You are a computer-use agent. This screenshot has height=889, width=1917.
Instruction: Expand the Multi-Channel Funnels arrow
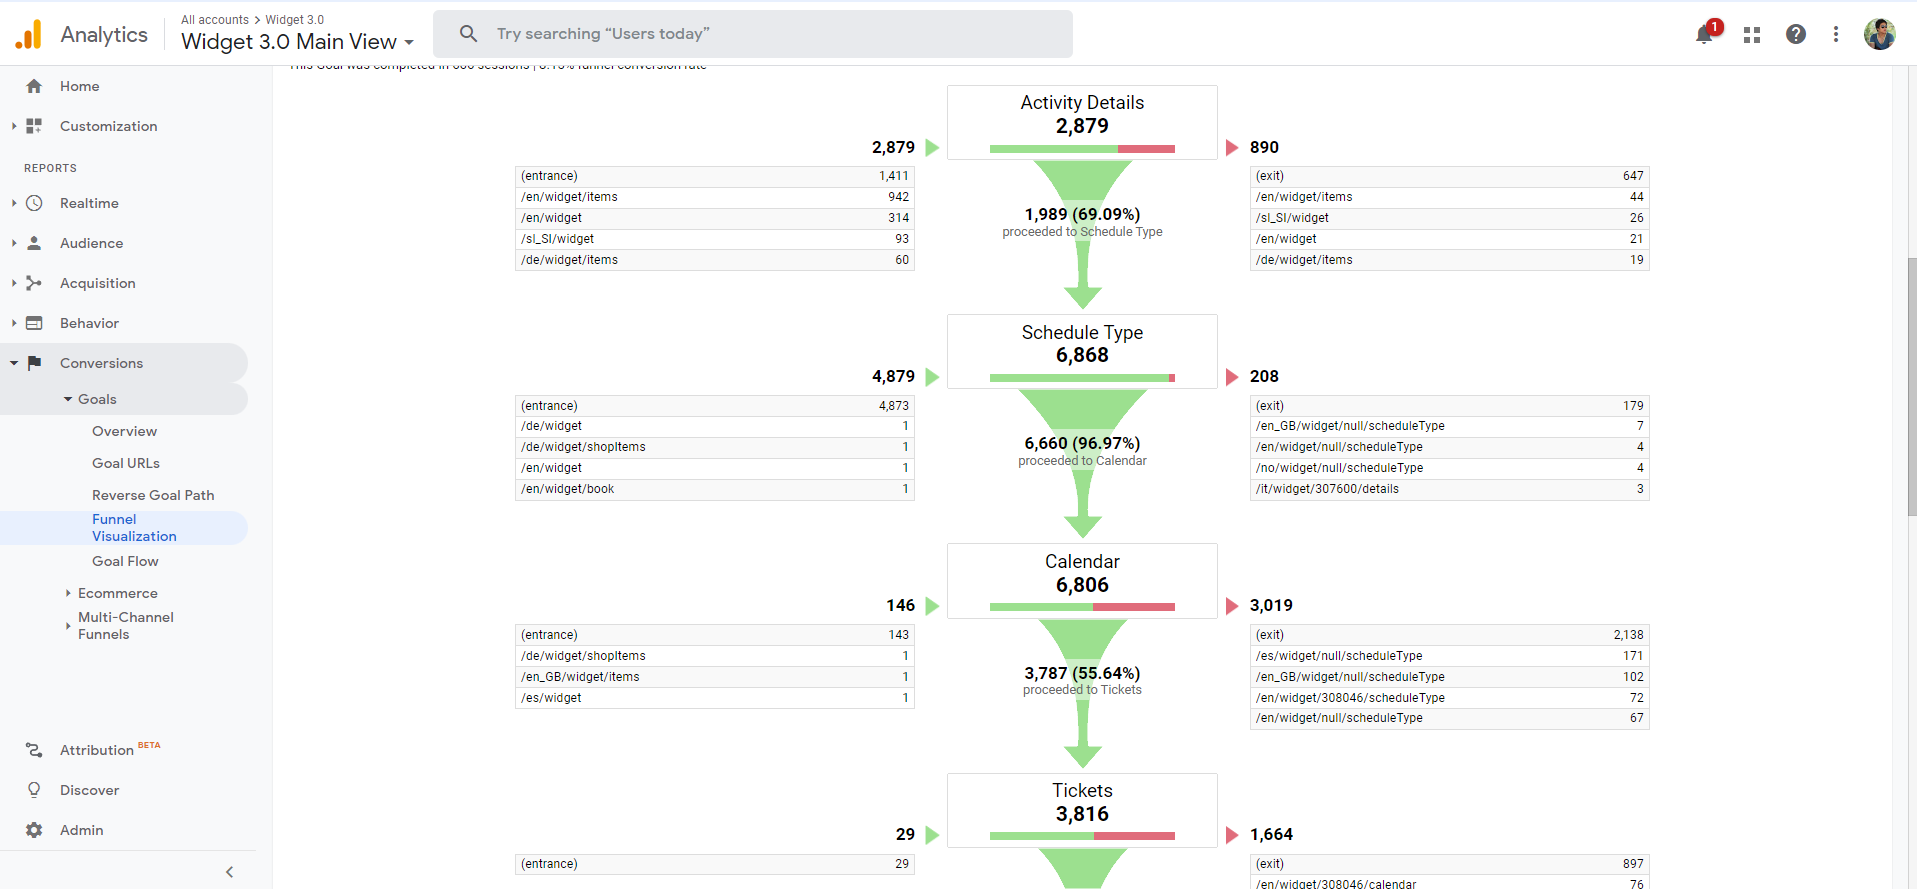pos(68,626)
